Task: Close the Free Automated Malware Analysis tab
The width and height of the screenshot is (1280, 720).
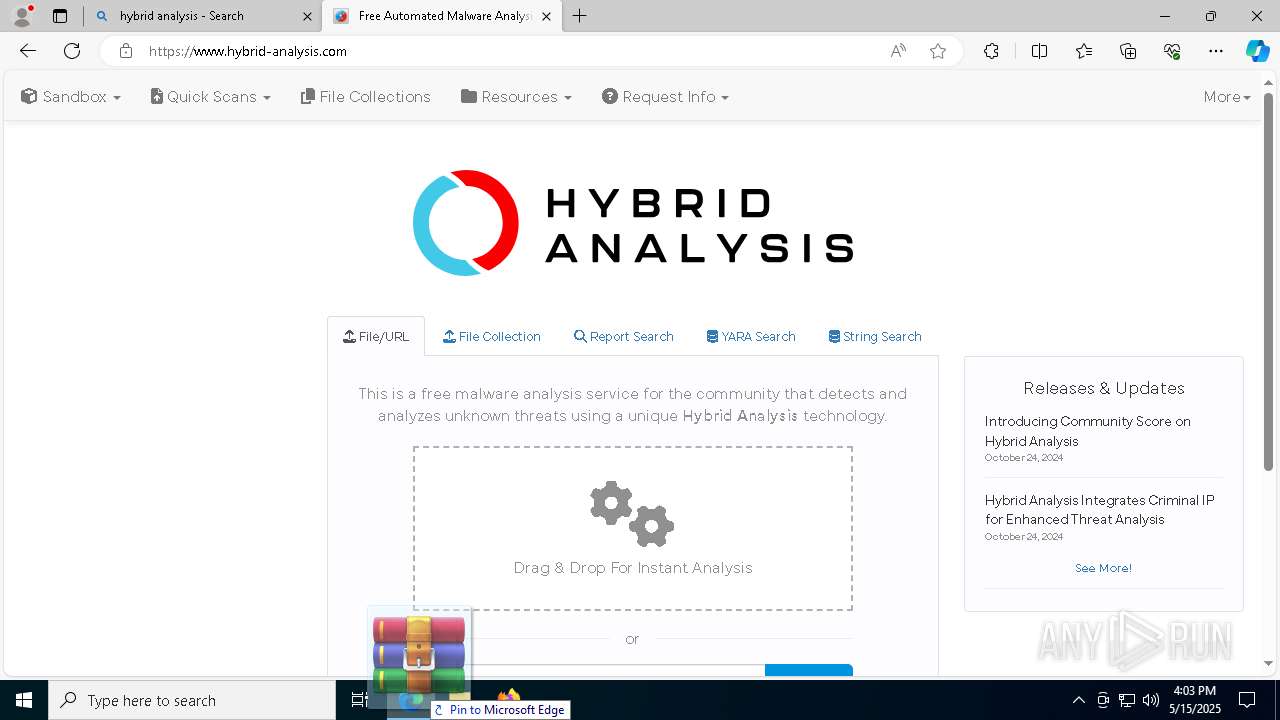Action: click(546, 16)
